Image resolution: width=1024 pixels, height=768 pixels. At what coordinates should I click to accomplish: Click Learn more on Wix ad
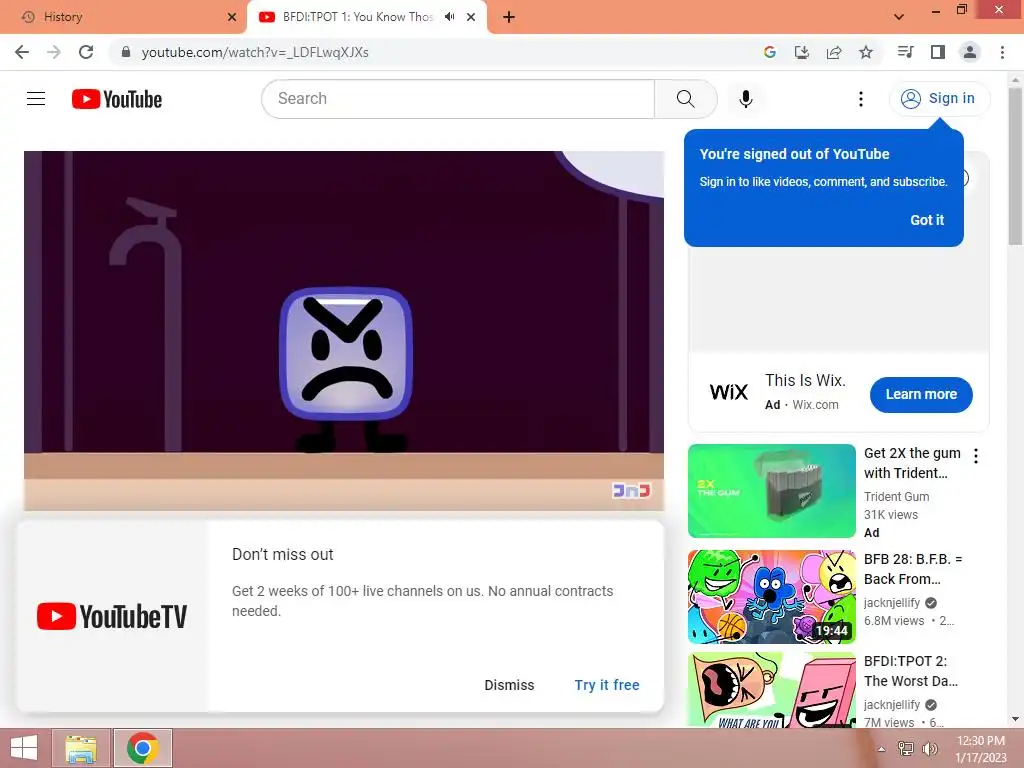click(x=921, y=394)
